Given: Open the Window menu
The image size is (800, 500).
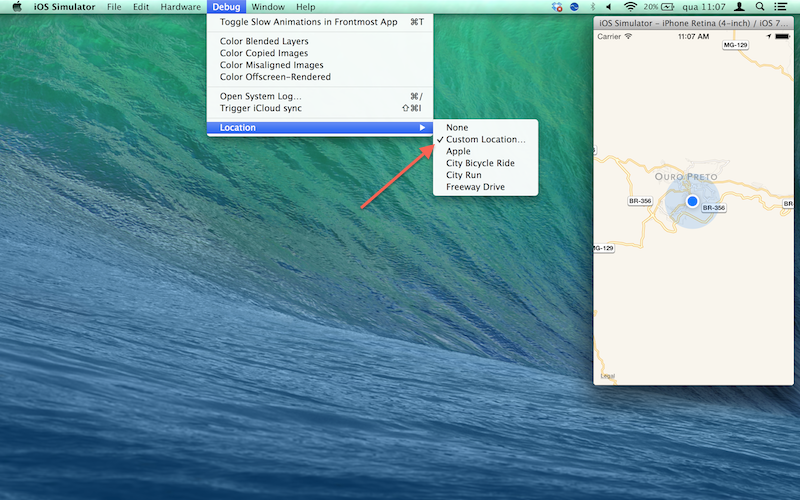Looking at the screenshot, I should [x=268, y=7].
